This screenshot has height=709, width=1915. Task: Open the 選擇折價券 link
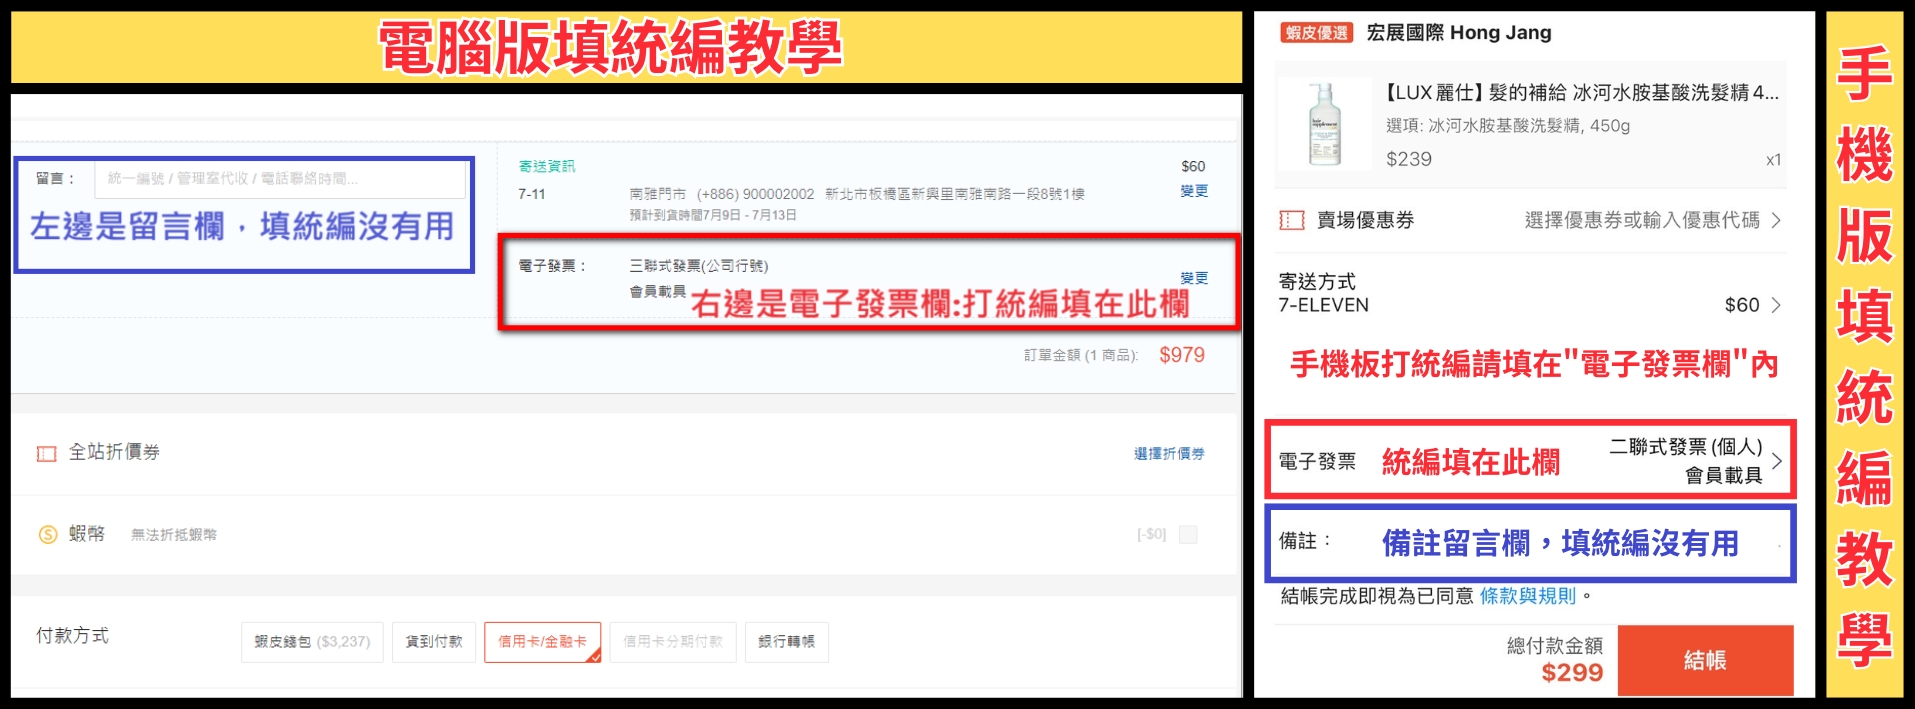[1168, 453]
